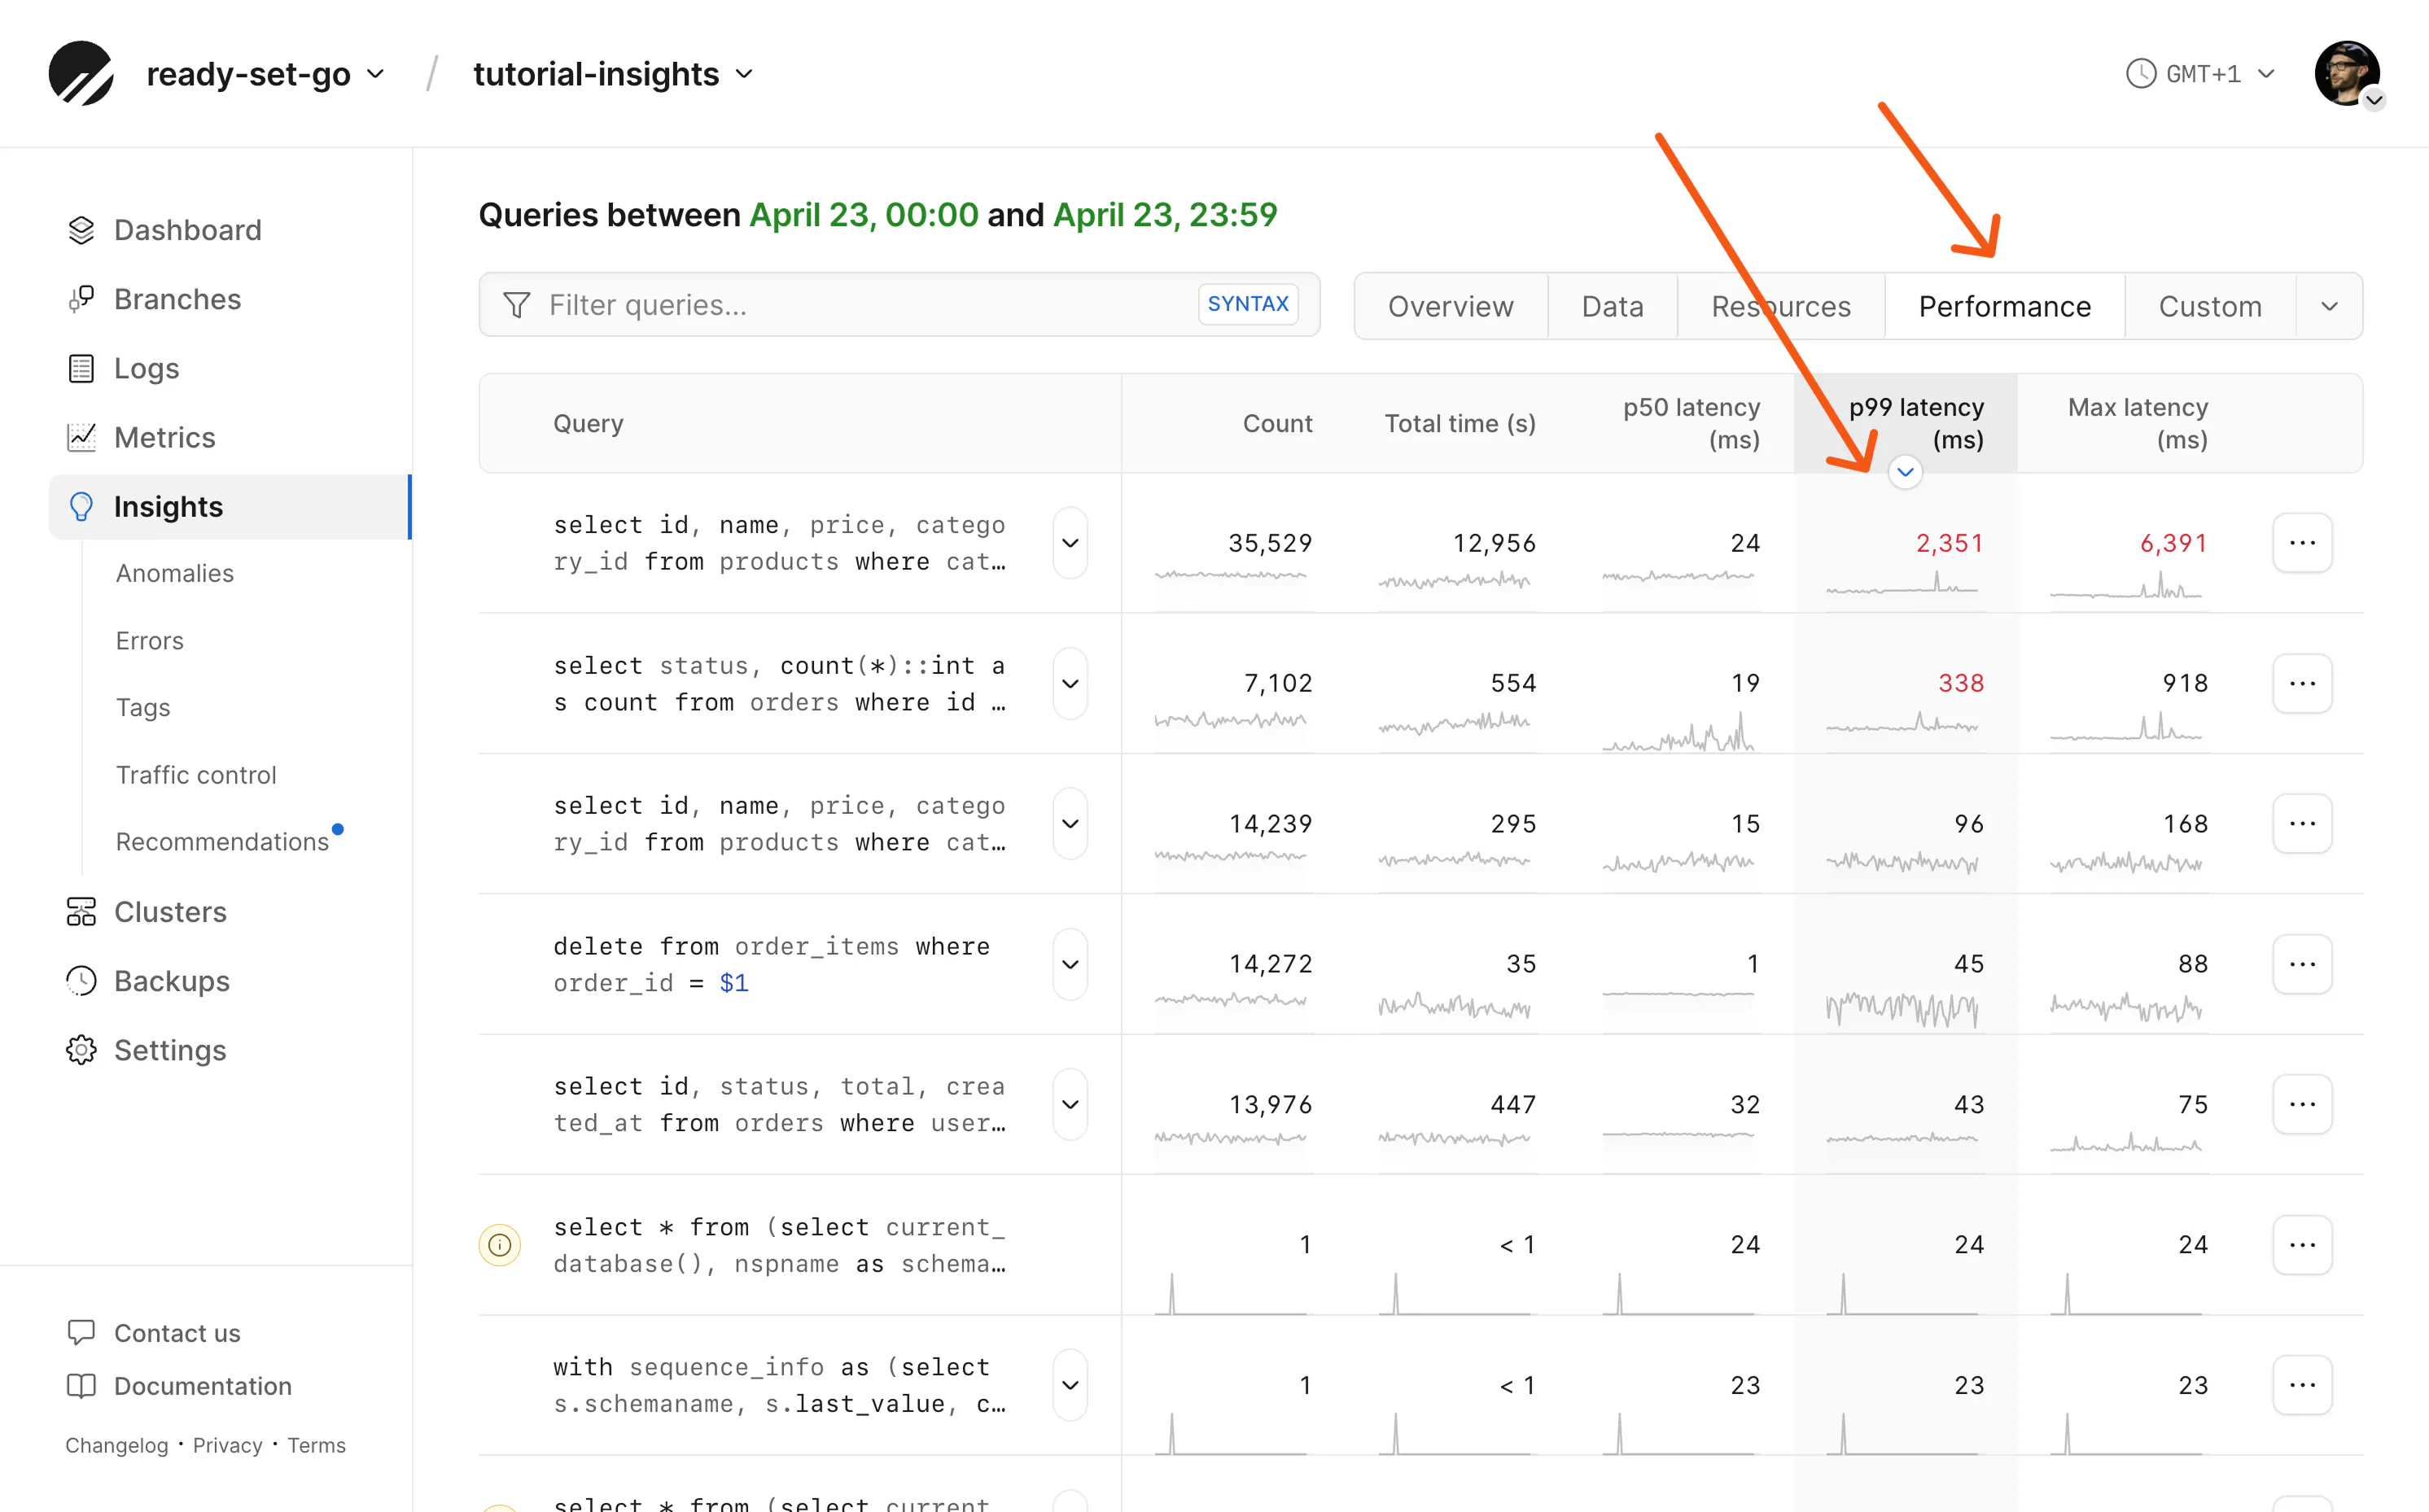
Task: Expand the products query with 14,239 count
Action: [1070, 824]
